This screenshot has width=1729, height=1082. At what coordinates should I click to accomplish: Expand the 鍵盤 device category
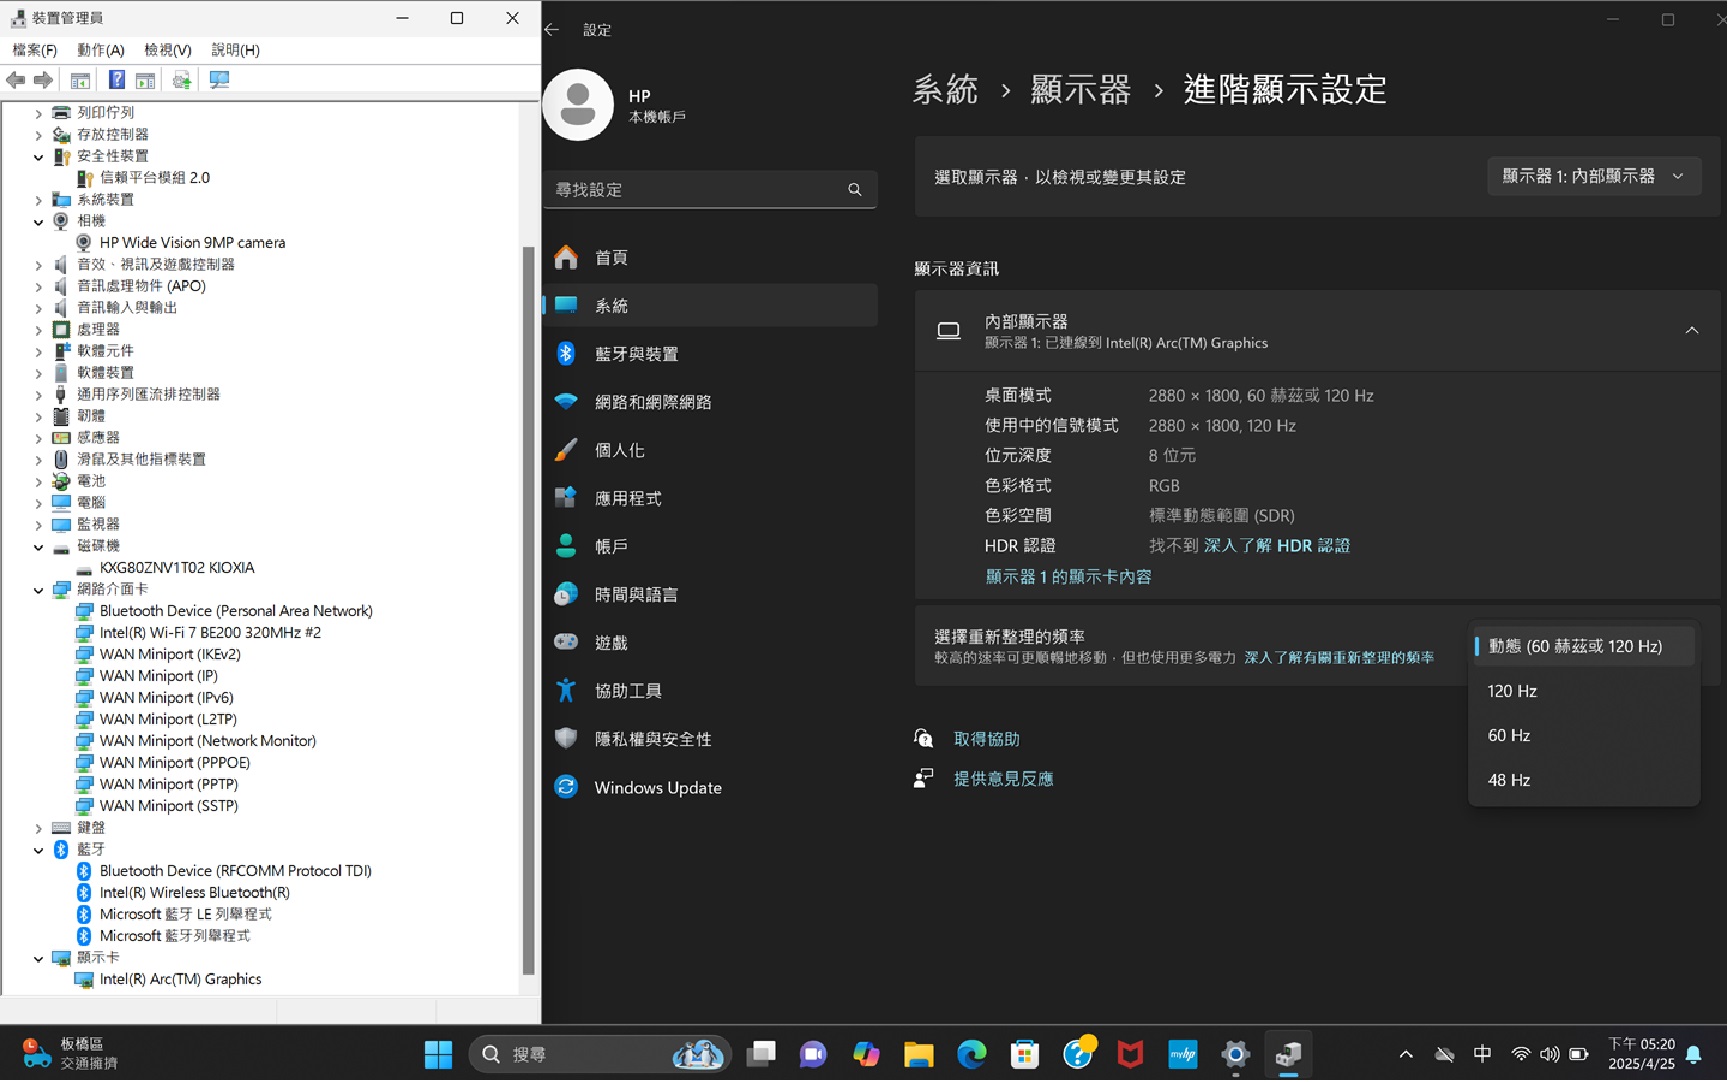coord(38,829)
